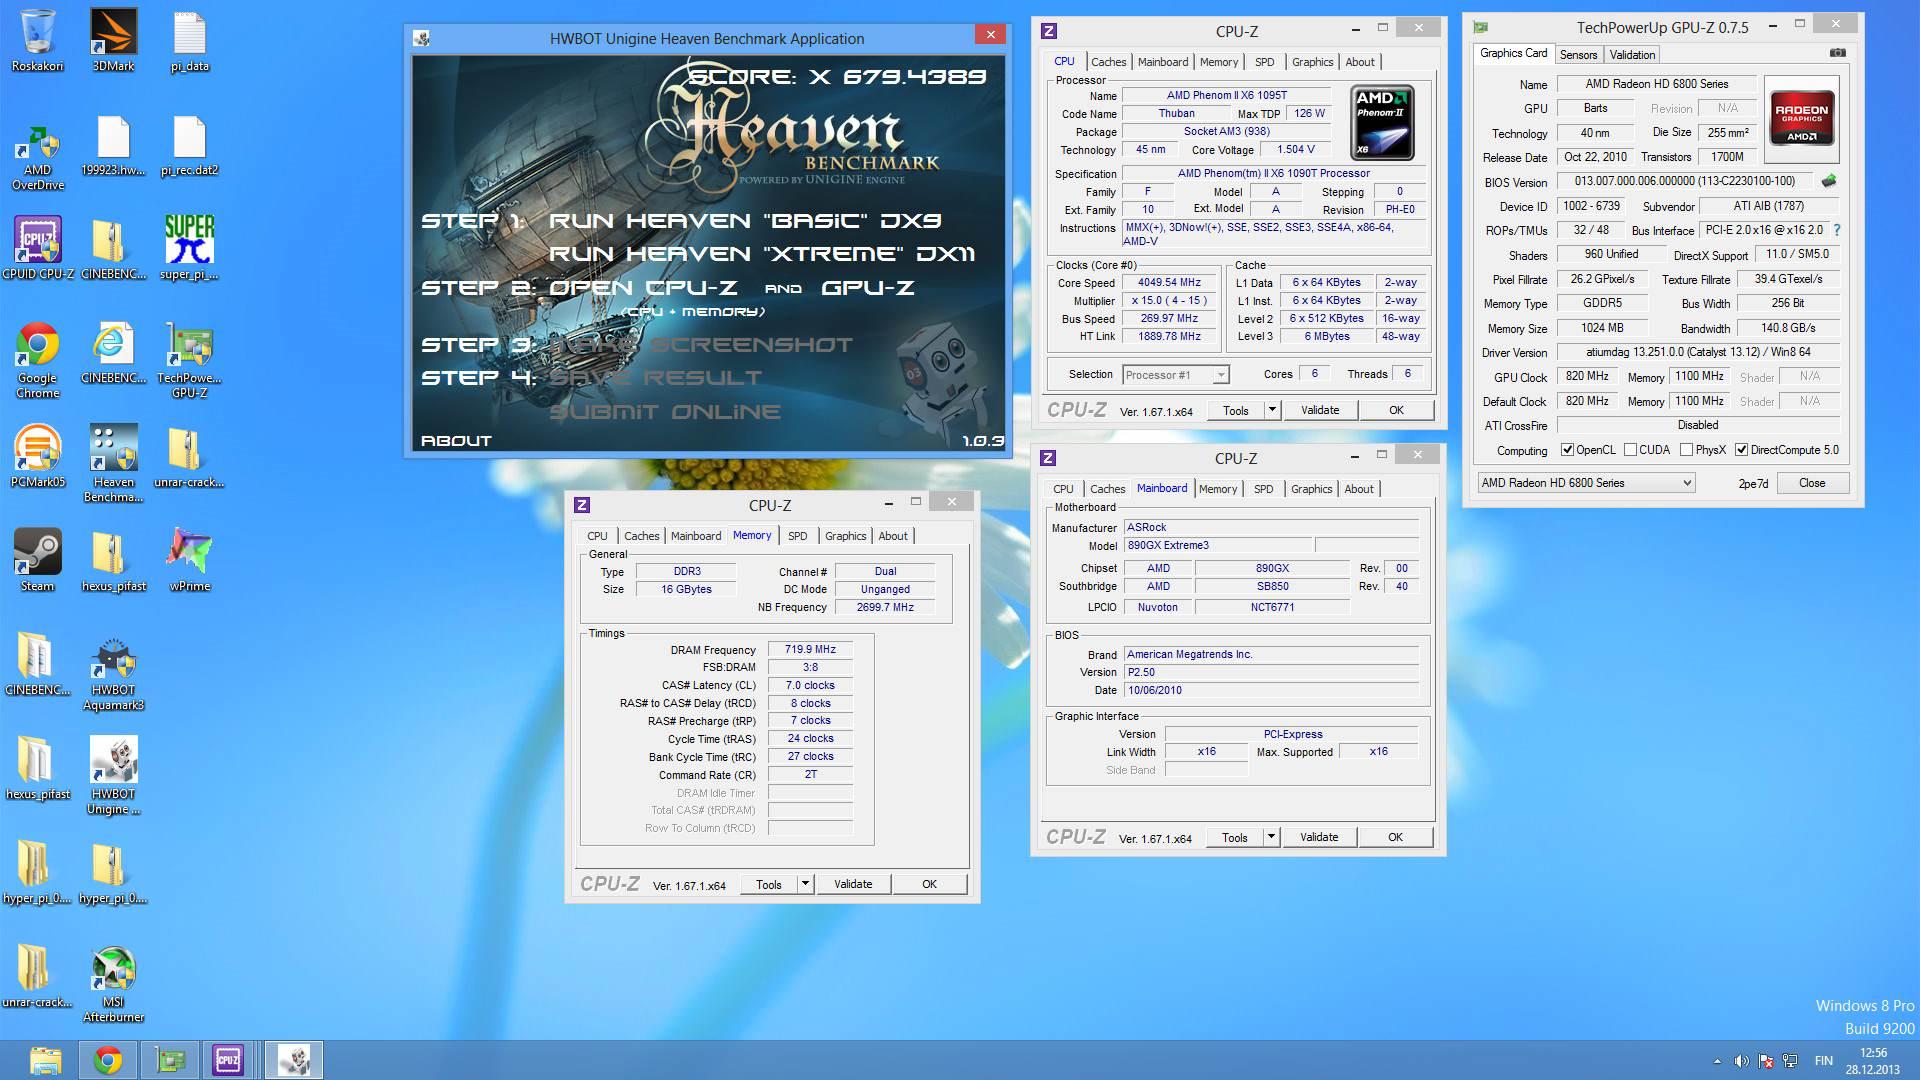Click the mainboard Model 890GX Extreme3
The height and width of the screenshot is (1080, 1920).
click(x=1217, y=545)
